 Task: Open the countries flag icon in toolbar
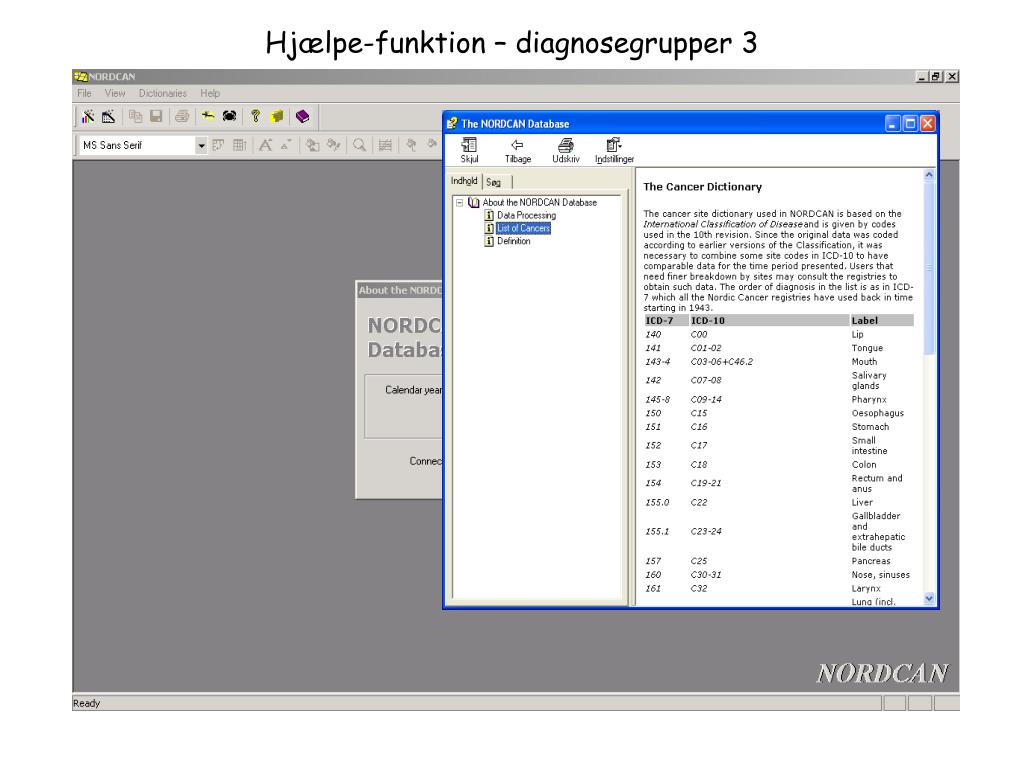[208, 116]
